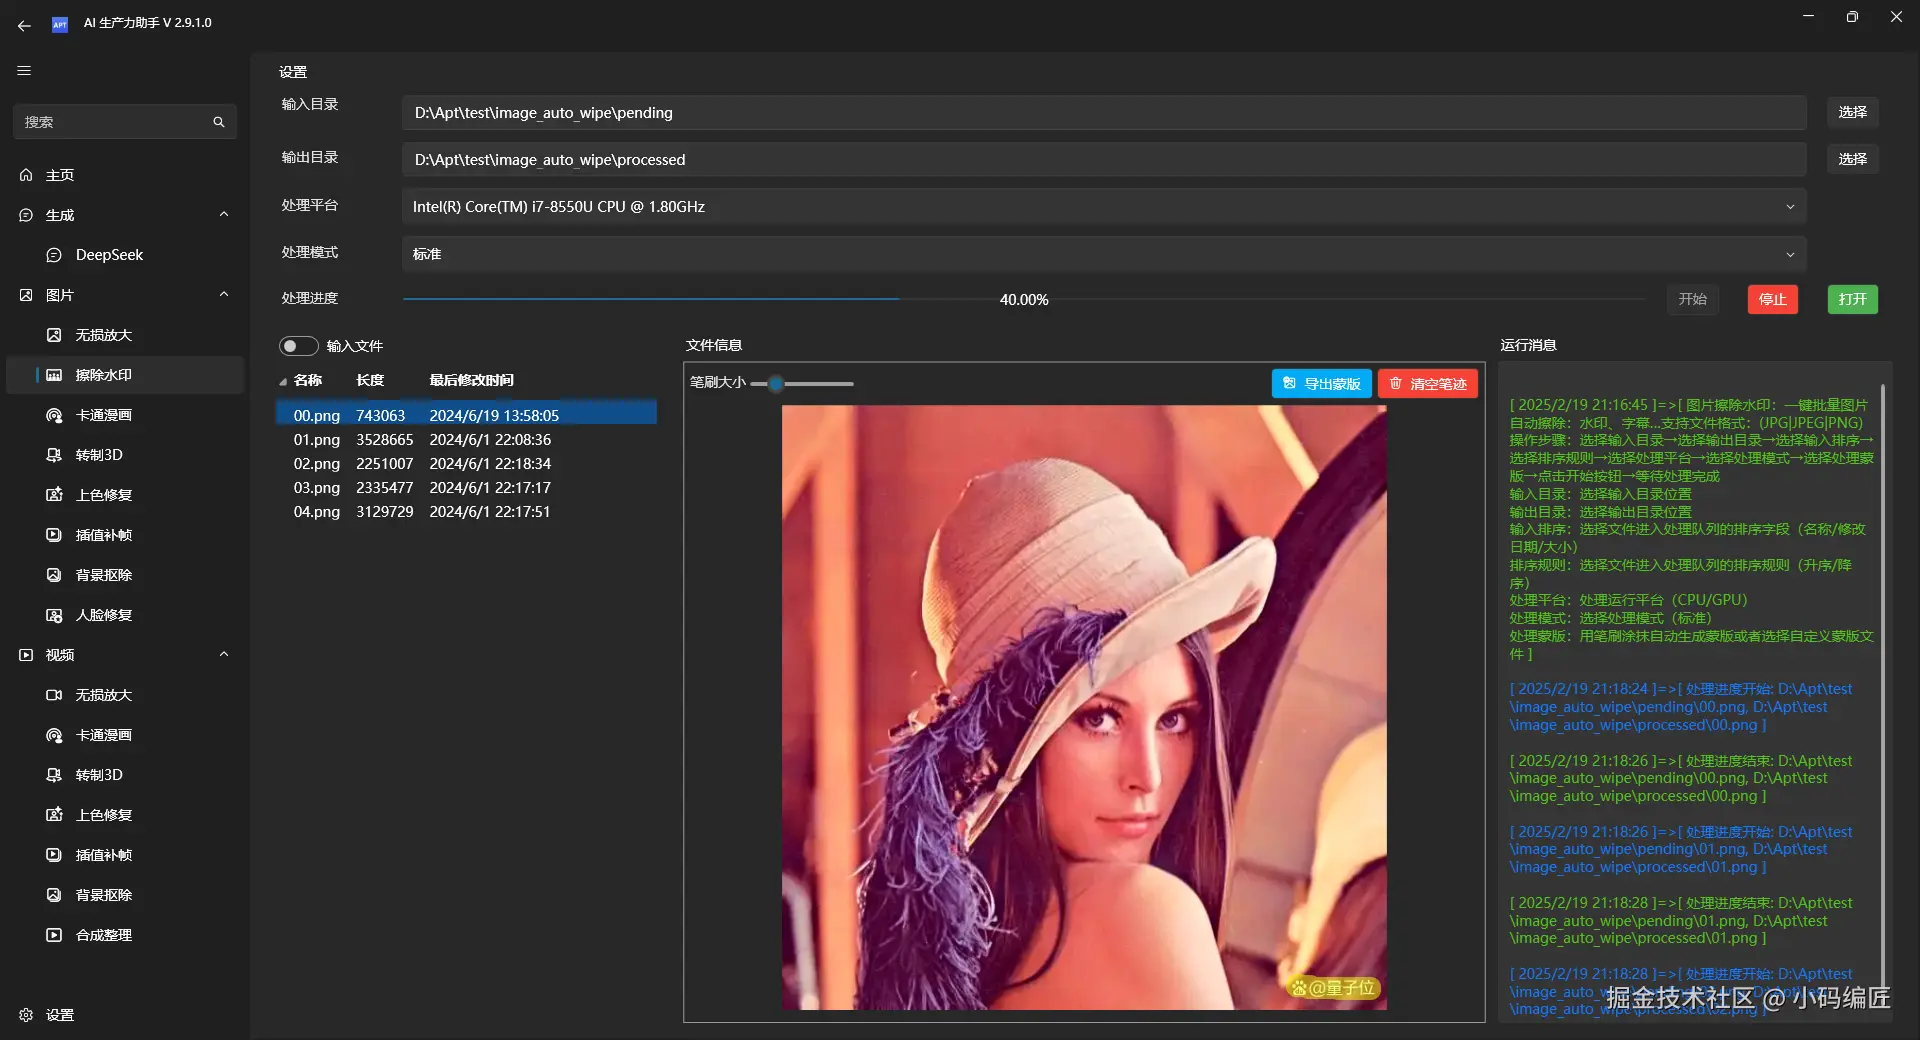Adjust the 笔刷大小 brush size slider
The image size is (1920, 1040).
tap(802, 383)
